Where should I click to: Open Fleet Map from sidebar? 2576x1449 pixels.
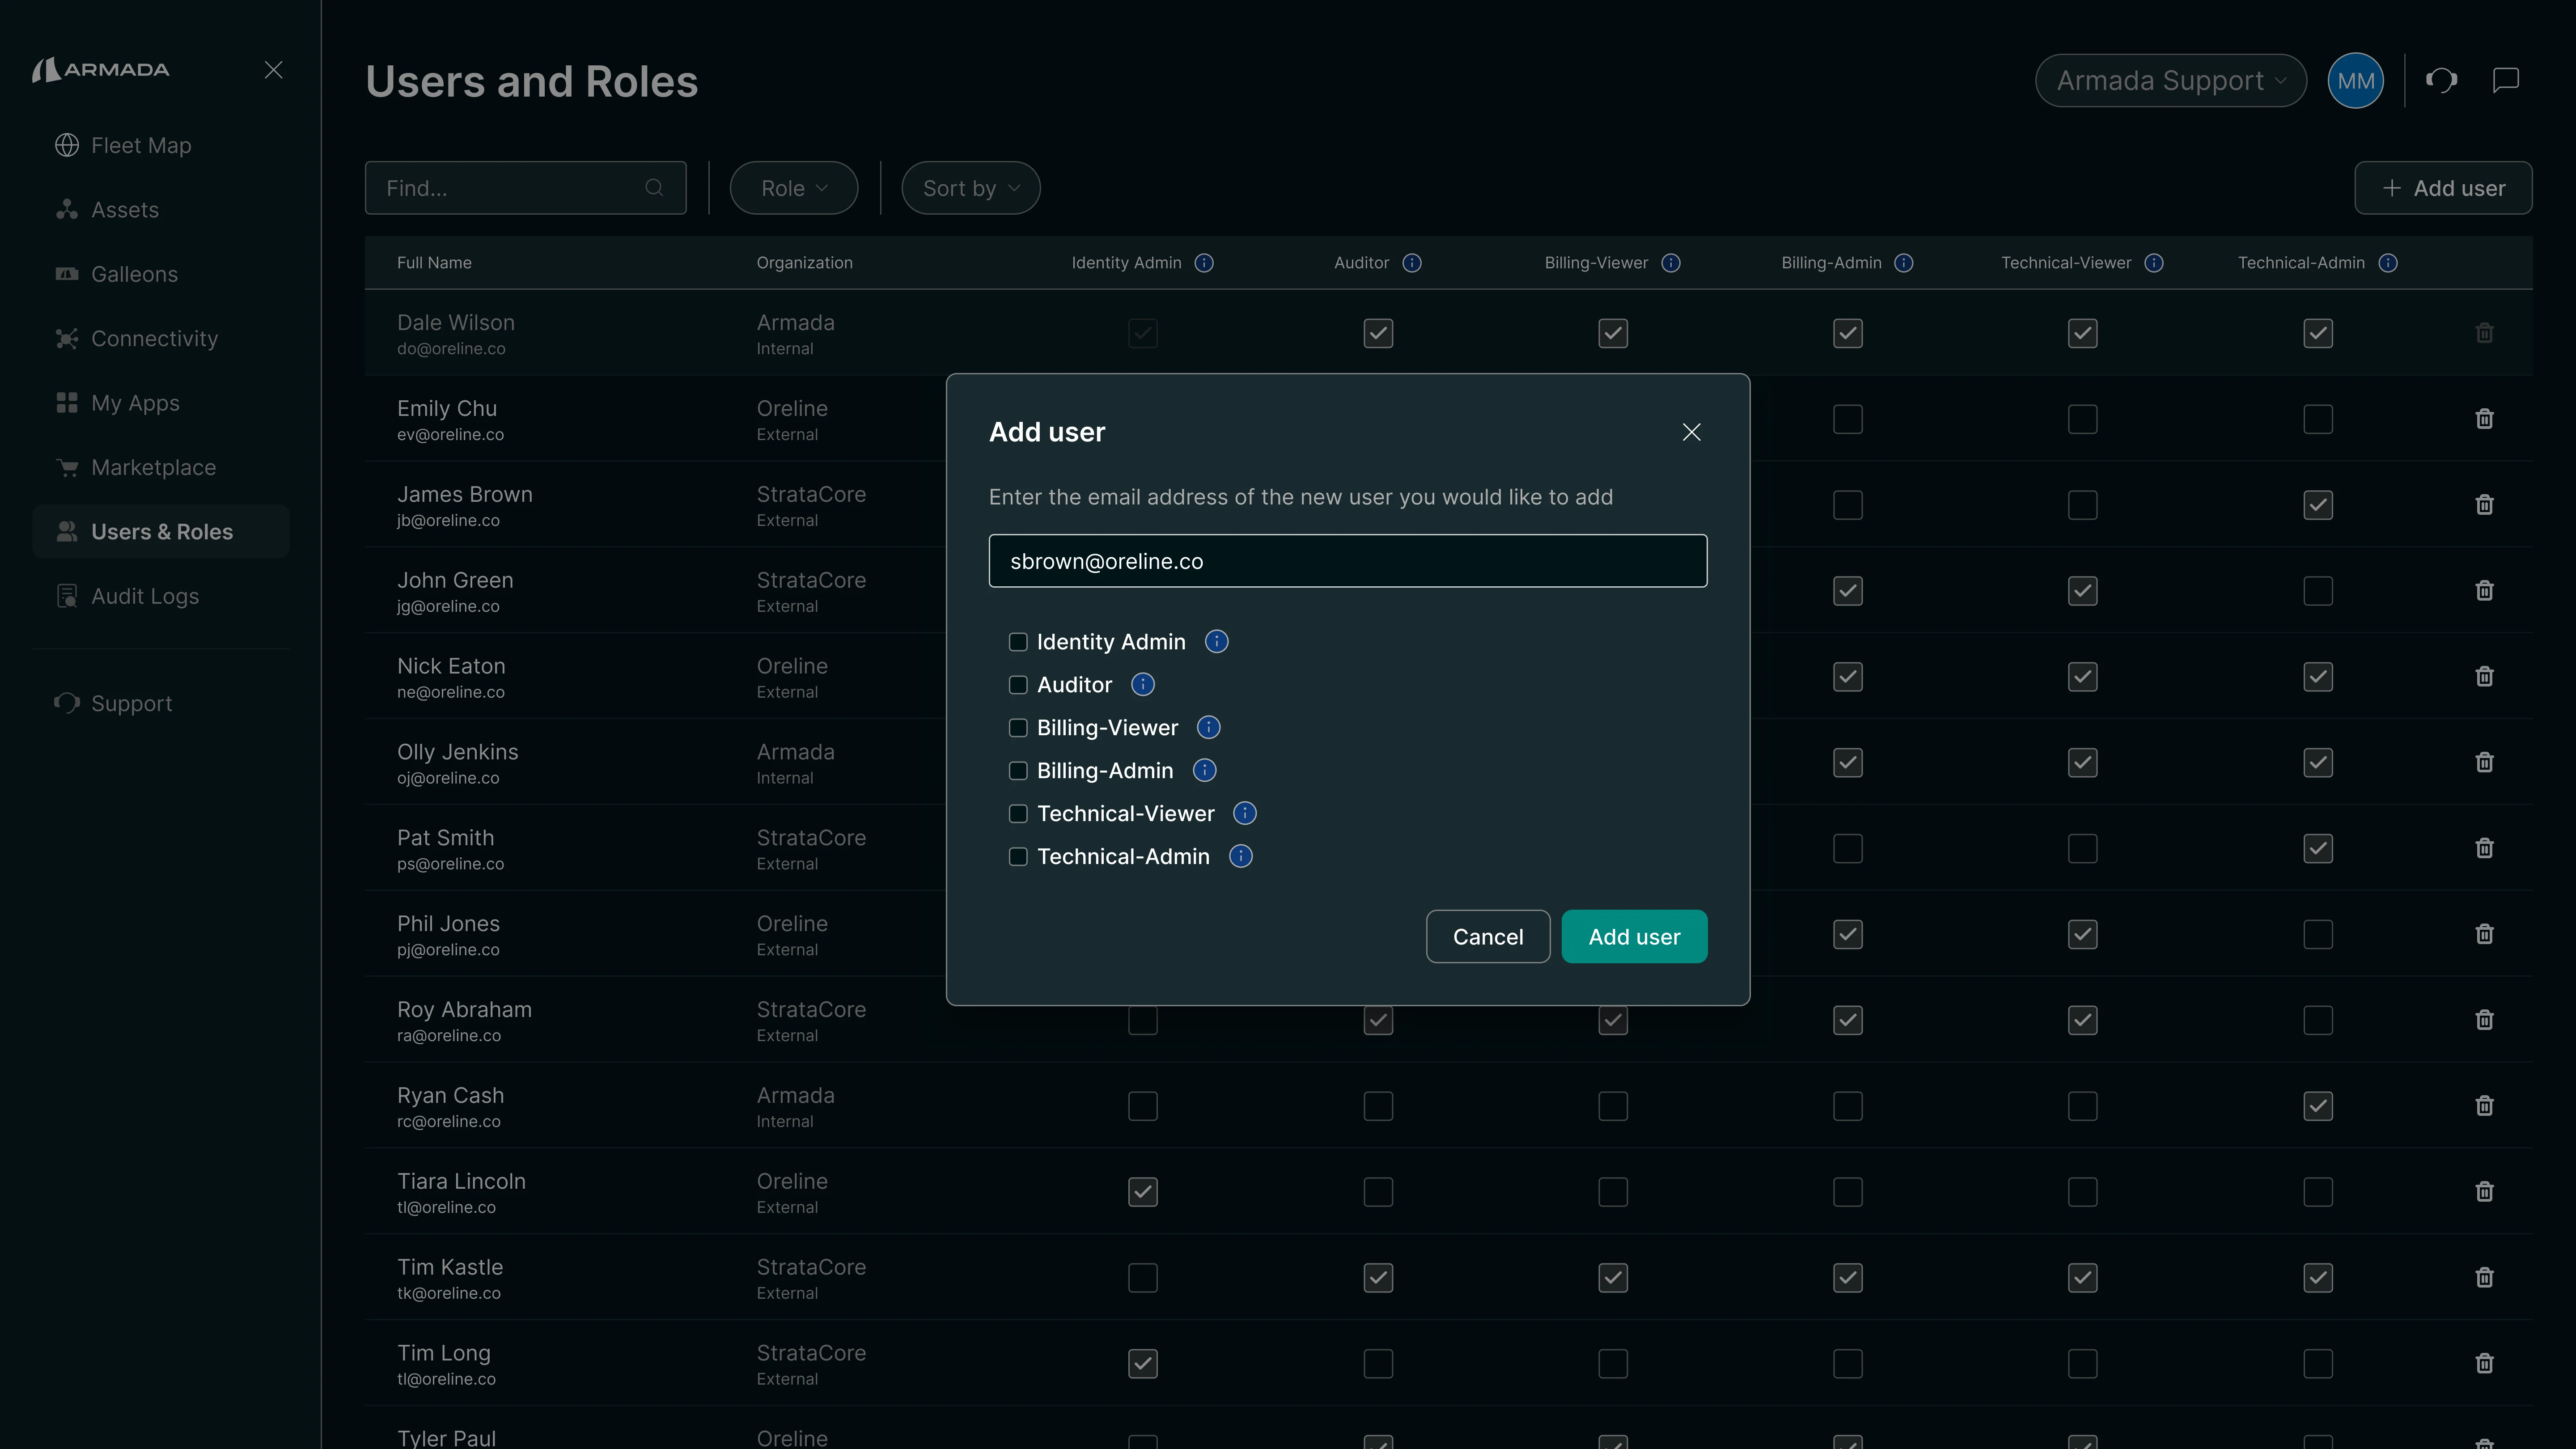coord(141,145)
